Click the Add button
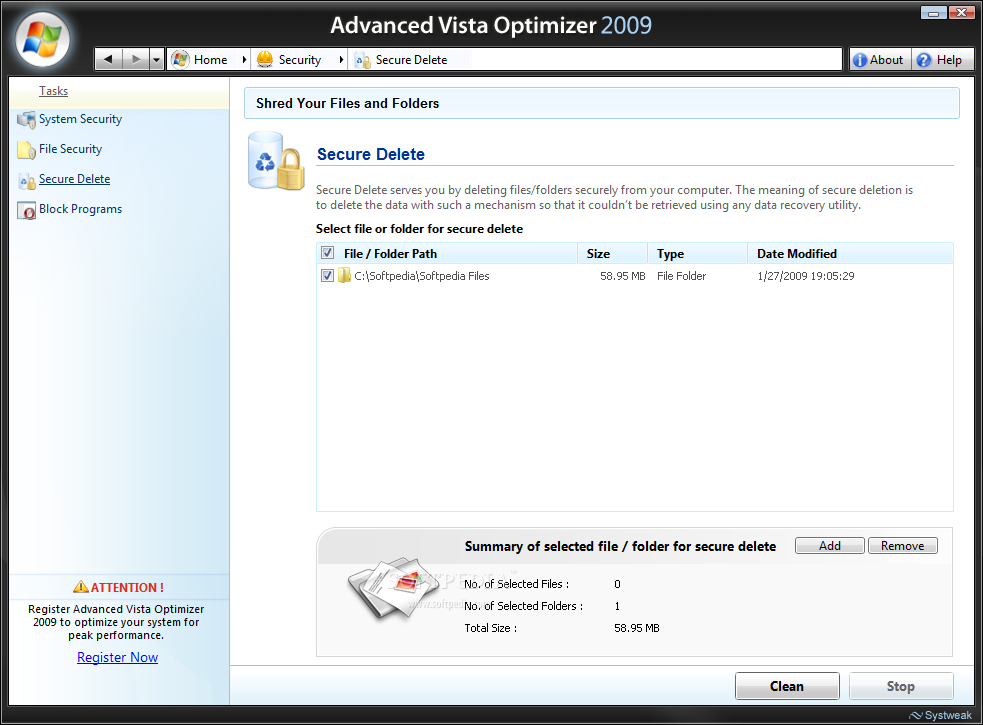The height and width of the screenshot is (725, 983). (x=829, y=546)
